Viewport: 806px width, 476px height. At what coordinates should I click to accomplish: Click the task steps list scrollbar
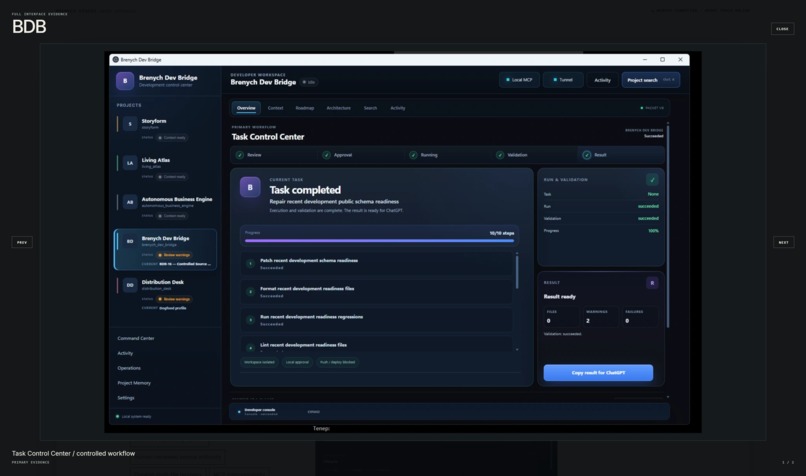(517, 272)
